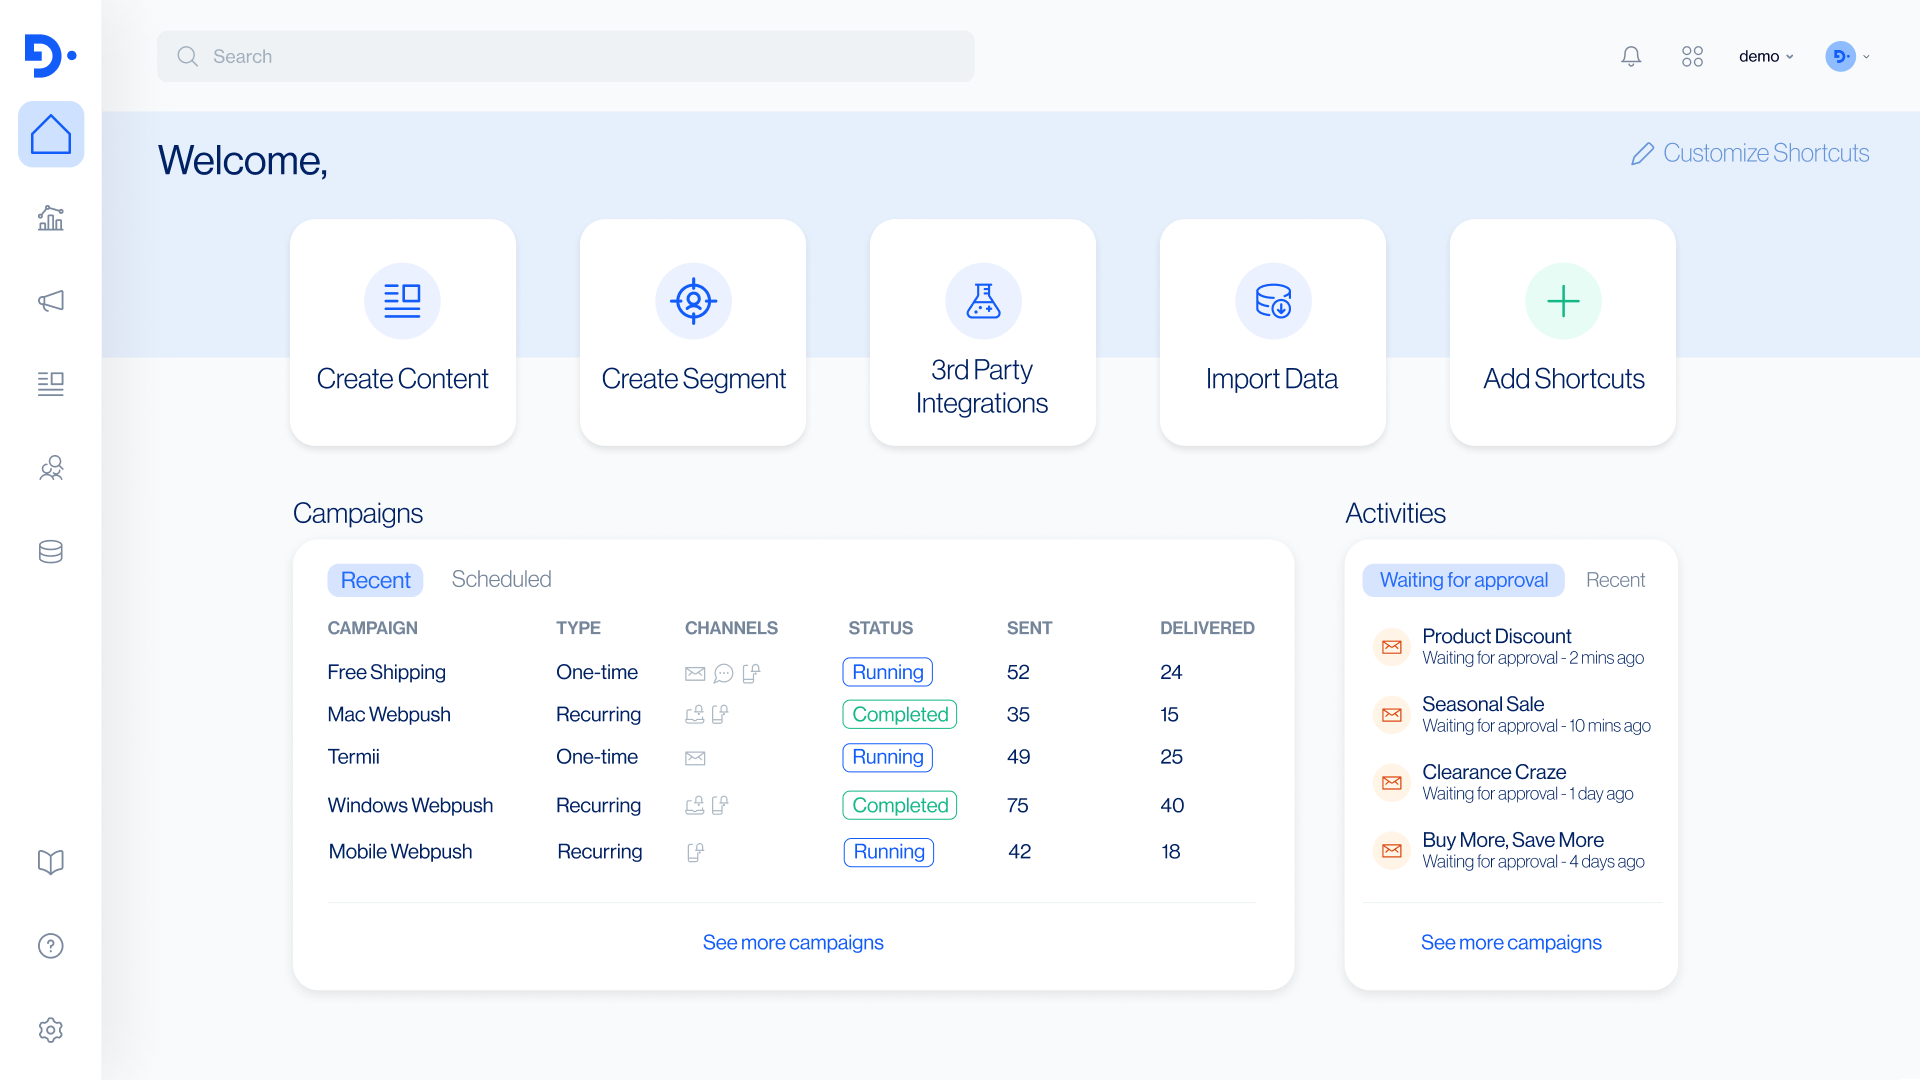Select the Waiting for approval tab
The image size is (1920, 1080).
click(1463, 580)
